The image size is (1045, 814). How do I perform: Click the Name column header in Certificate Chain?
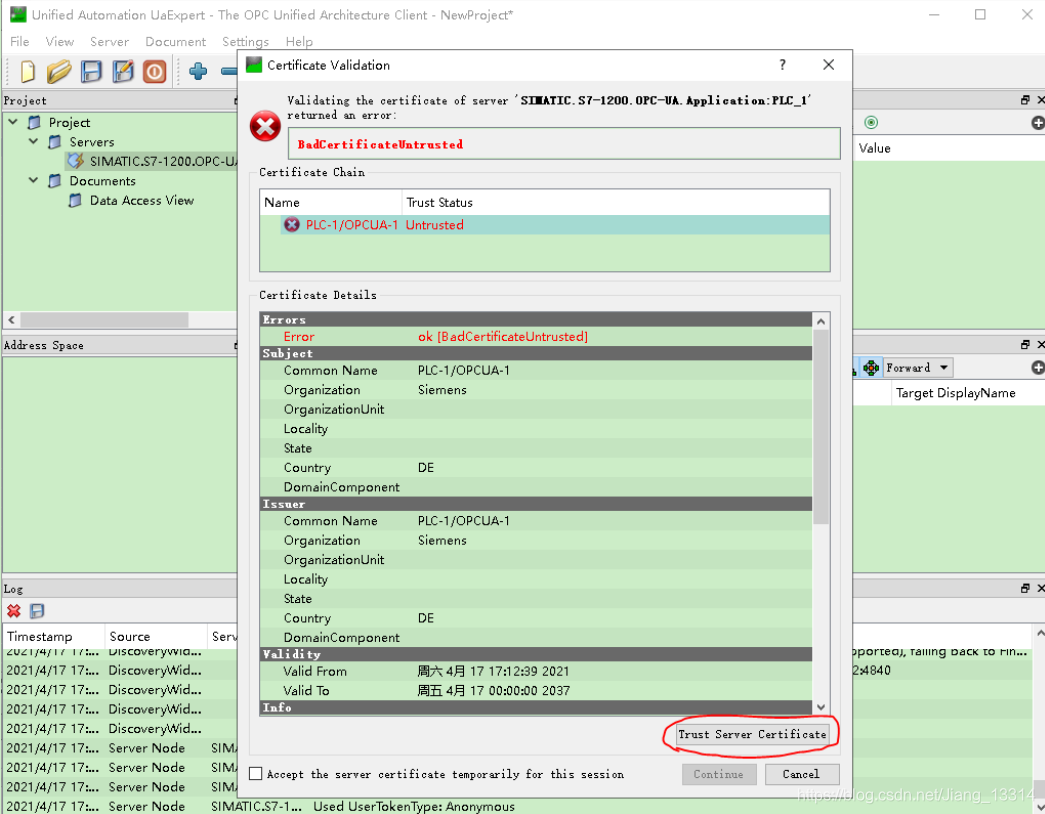pyautogui.click(x=331, y=202)
